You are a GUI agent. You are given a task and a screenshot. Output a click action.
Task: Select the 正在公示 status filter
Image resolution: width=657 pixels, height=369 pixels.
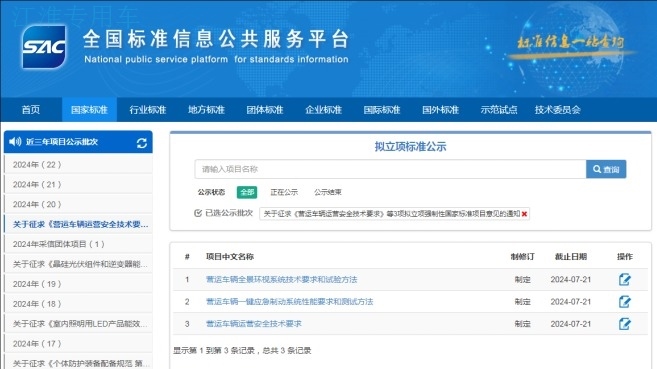point(284,192)
